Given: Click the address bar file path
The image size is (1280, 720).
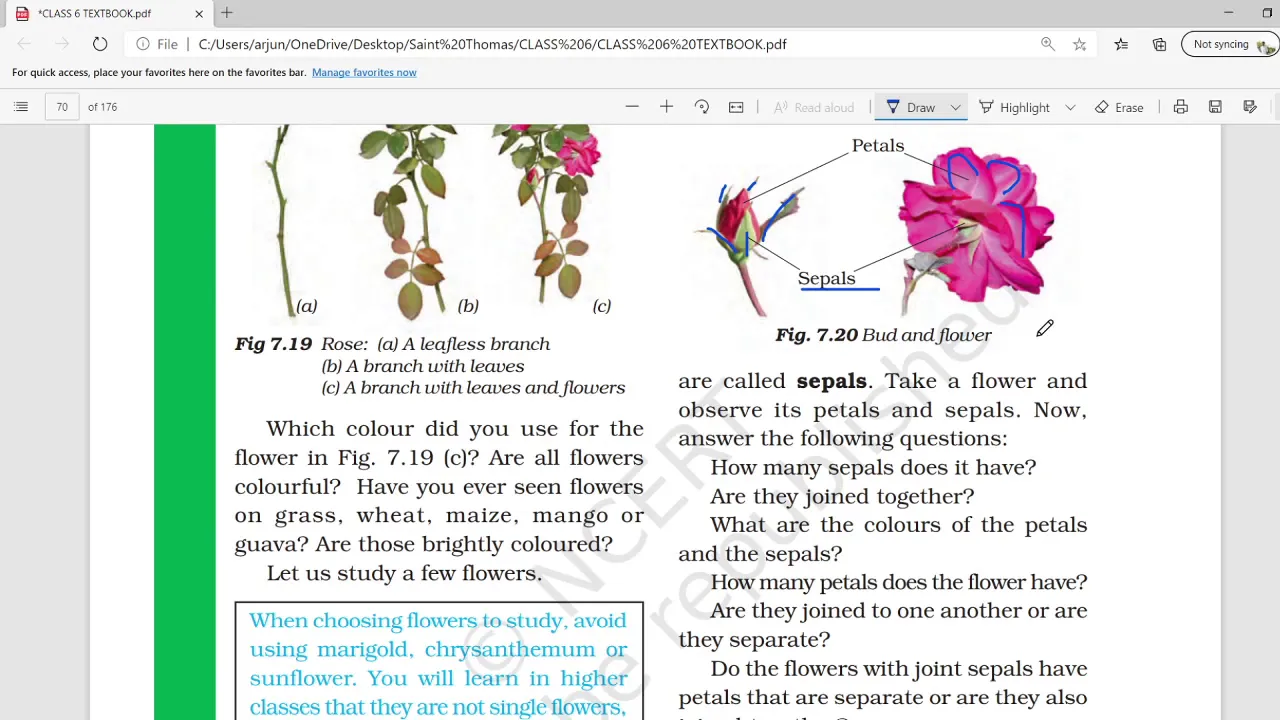Looking at the screenshot, I should pos(492,44).
